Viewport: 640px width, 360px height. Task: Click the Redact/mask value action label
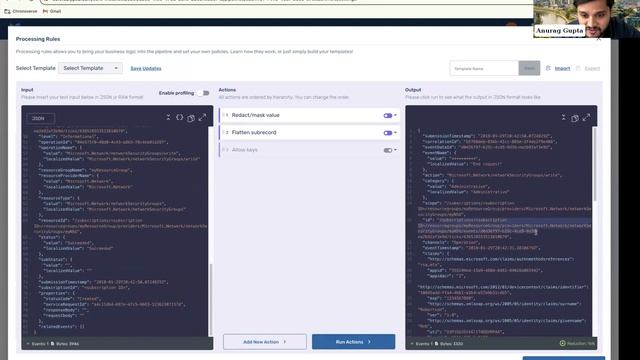256,115
